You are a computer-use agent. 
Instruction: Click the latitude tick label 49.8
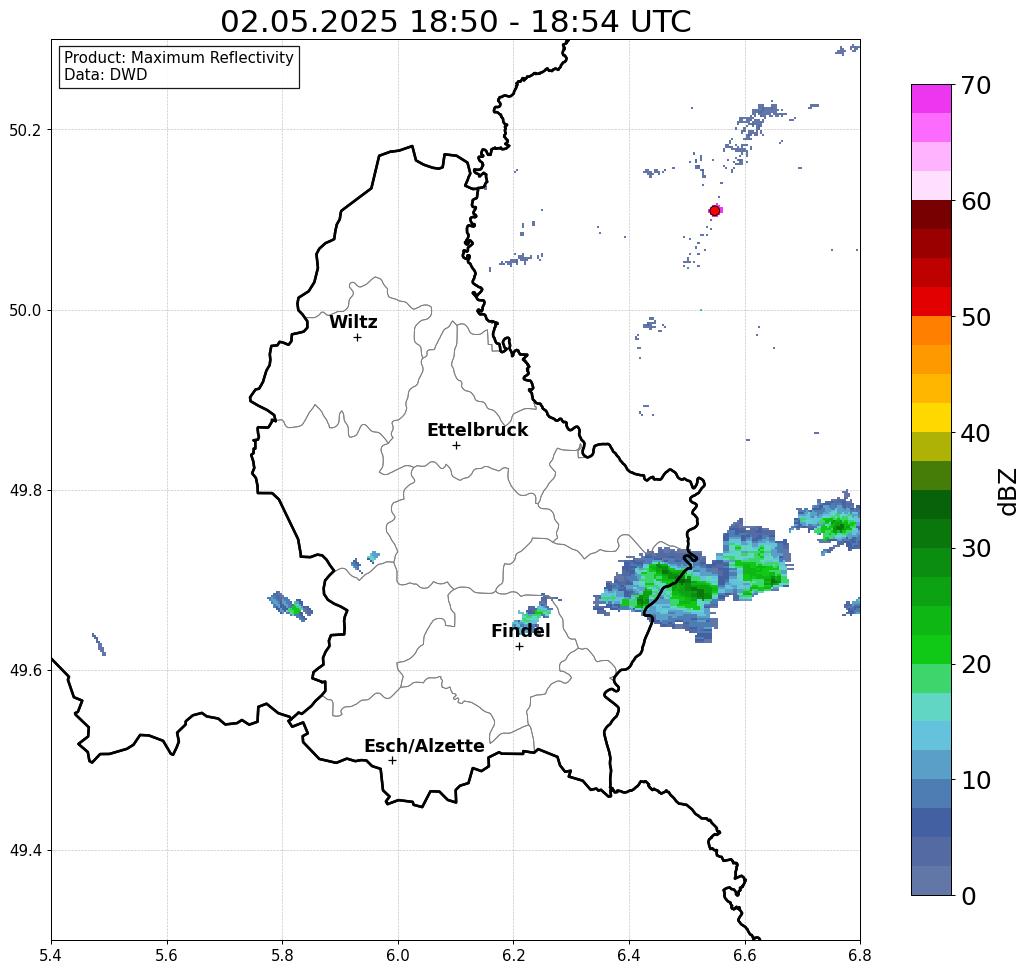25,490
